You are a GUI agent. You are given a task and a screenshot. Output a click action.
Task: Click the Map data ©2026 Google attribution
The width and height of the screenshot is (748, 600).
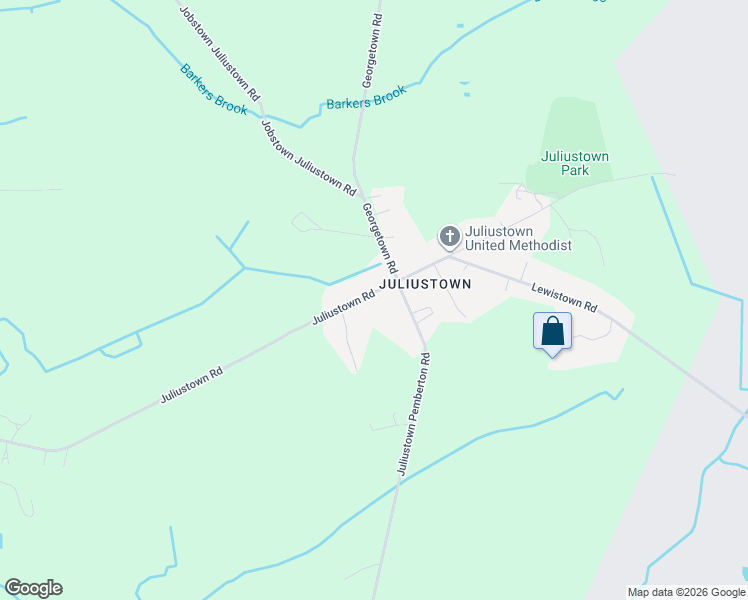[x=686, y=592]
